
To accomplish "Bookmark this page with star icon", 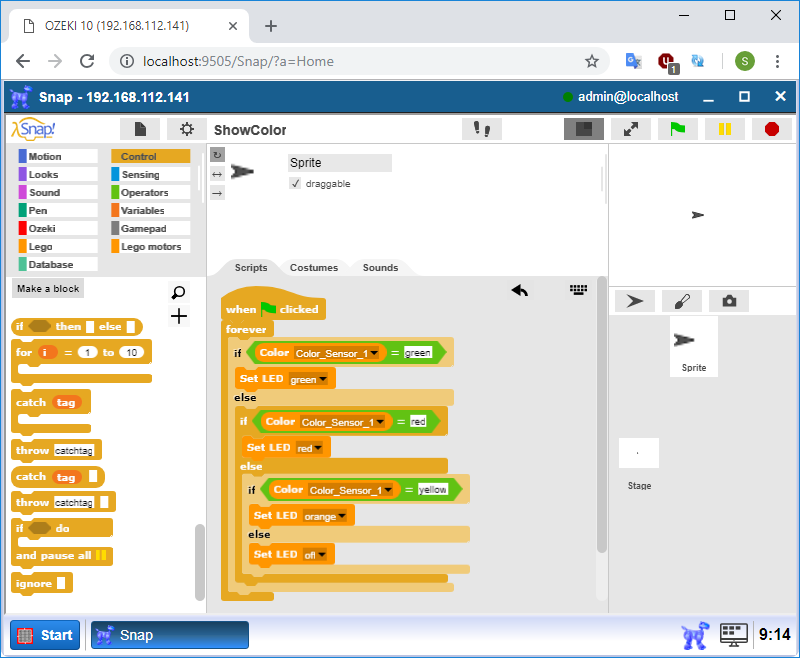I will pos(591,62).
